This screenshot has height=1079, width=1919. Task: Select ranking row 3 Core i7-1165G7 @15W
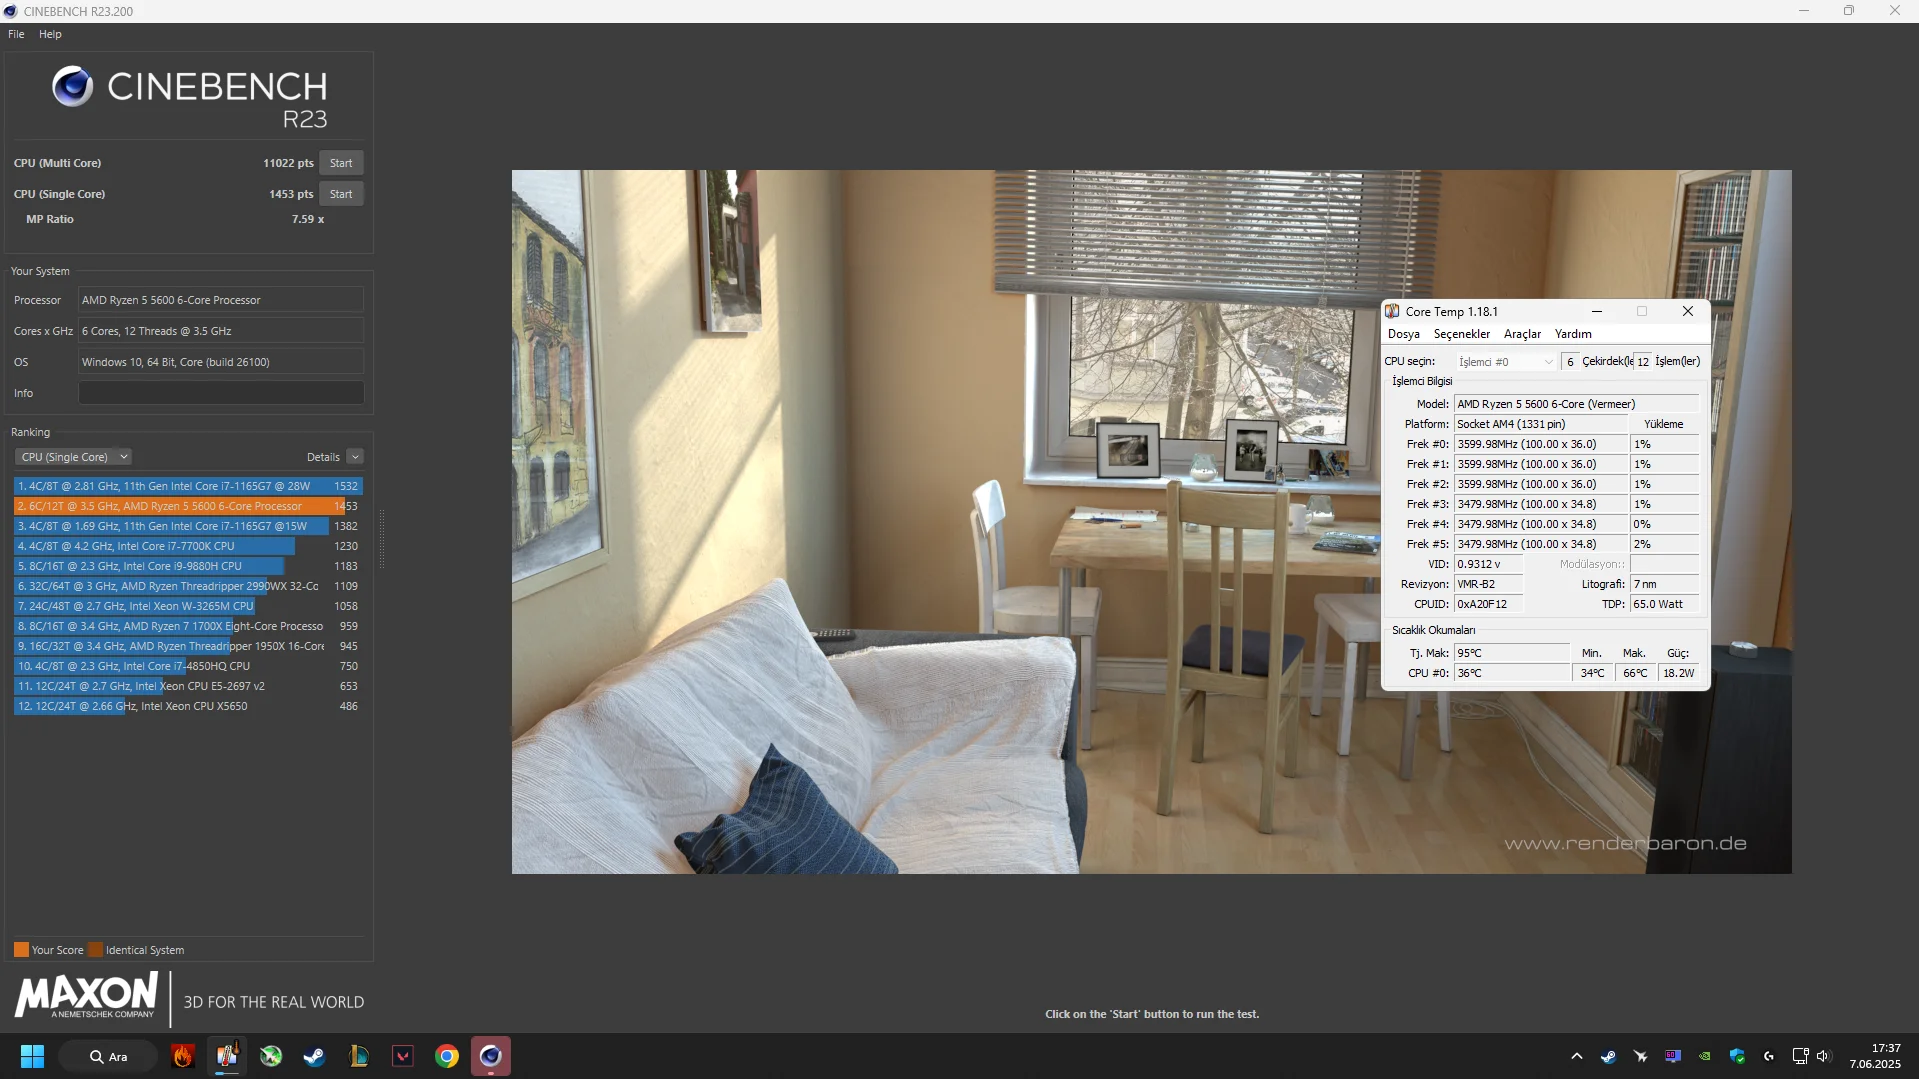click(188, 526)
